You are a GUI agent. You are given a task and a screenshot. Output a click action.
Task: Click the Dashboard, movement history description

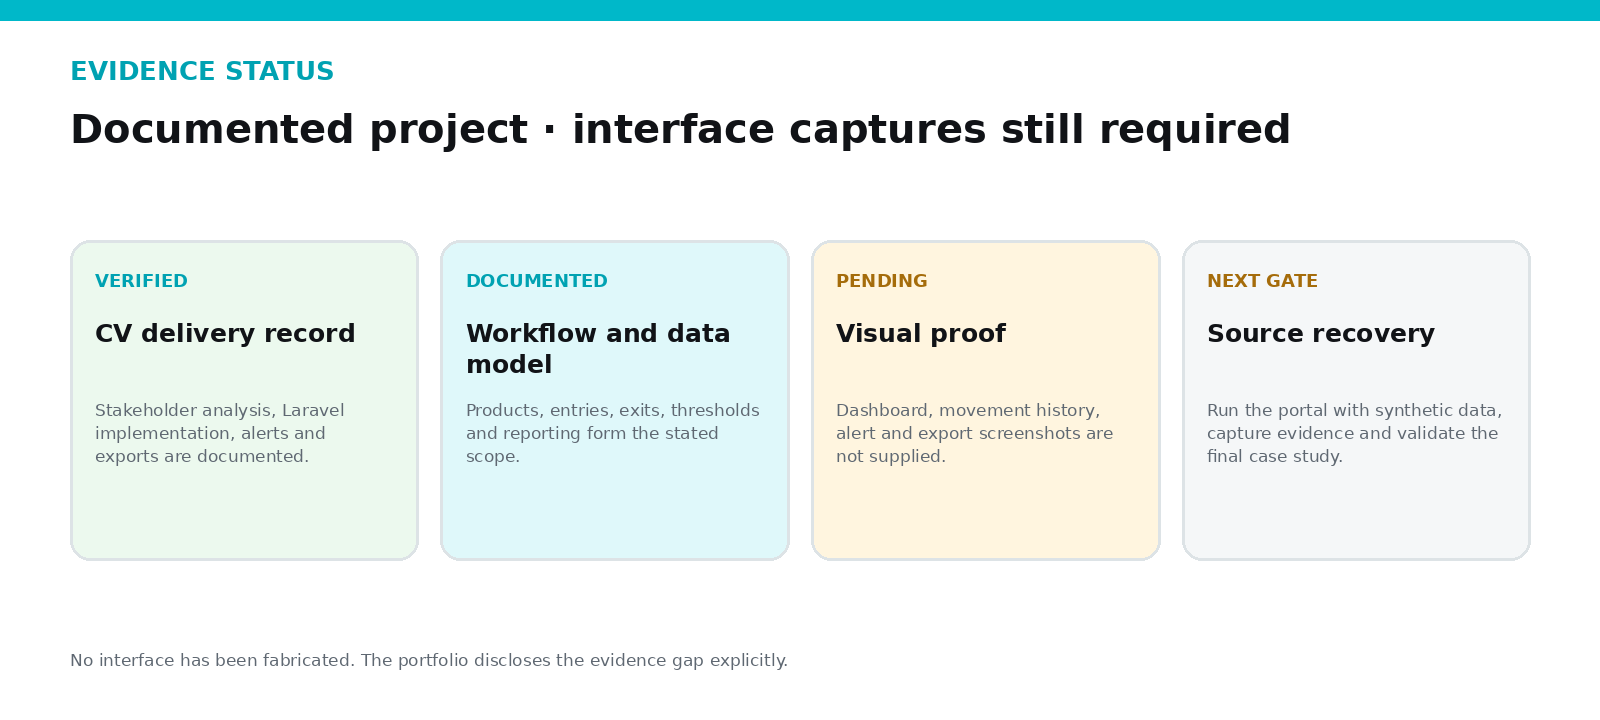point(975,433)
